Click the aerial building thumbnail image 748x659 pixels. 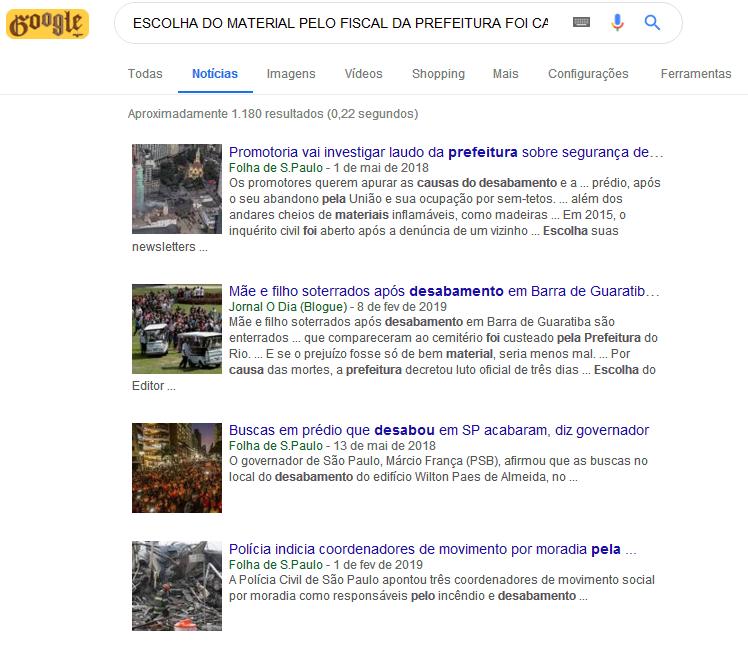(x=177, y=189)
